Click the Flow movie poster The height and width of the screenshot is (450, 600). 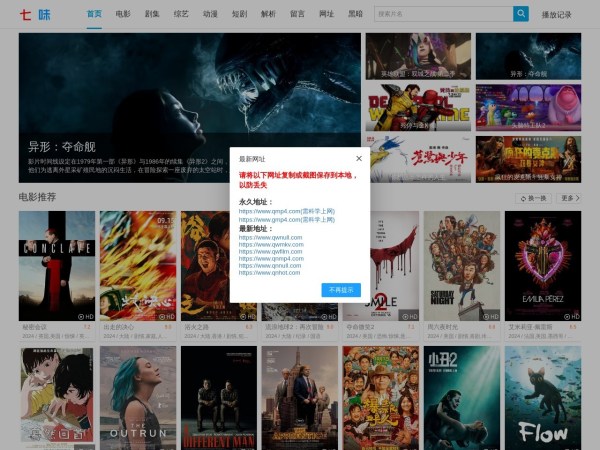pyautogui.click(x=542, y=397)
